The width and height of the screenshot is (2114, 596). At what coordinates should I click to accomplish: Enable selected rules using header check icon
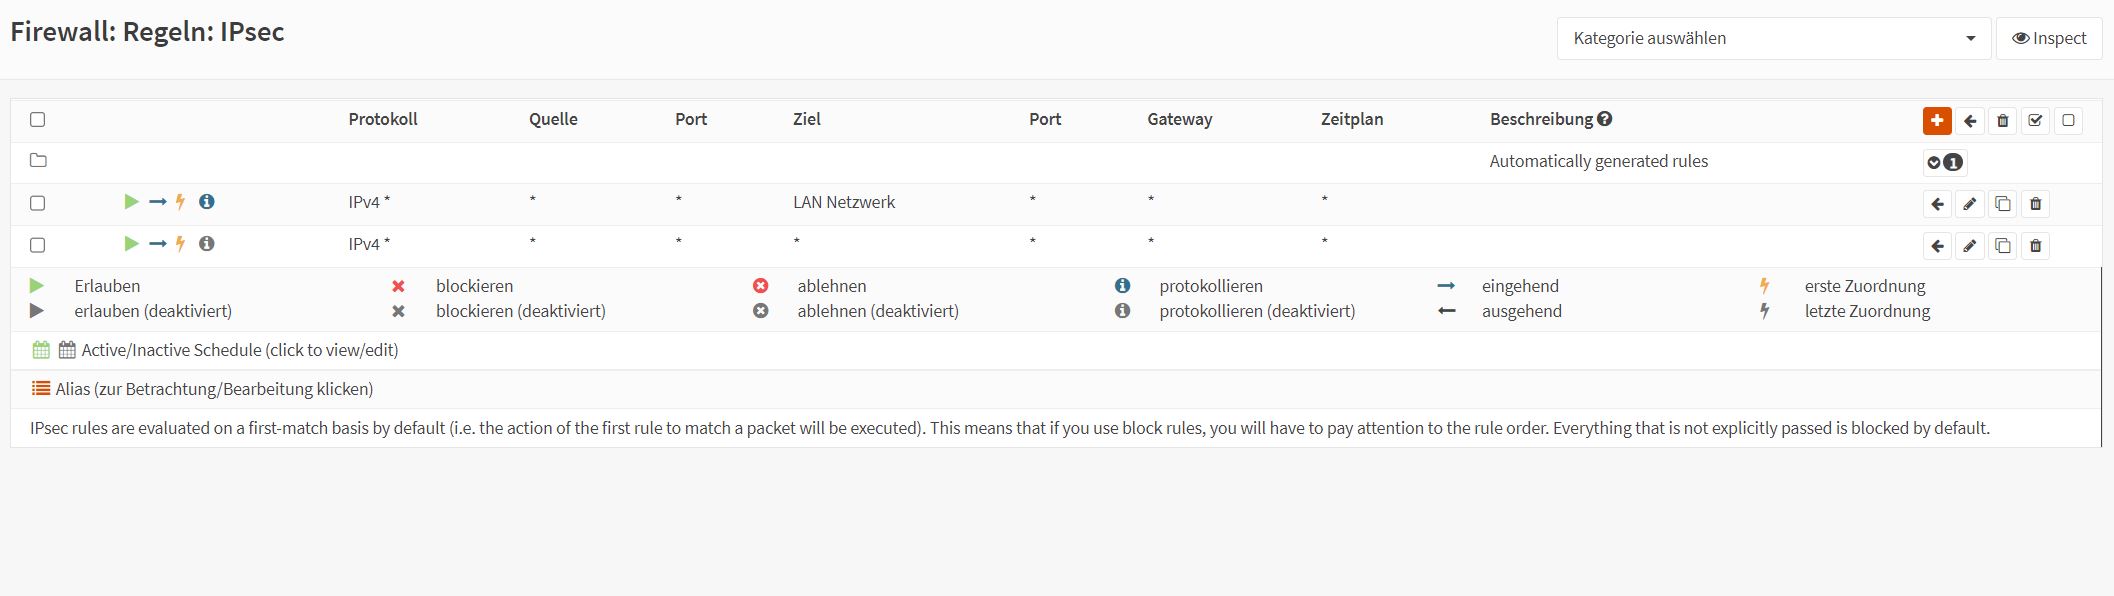pos(2035,121)
